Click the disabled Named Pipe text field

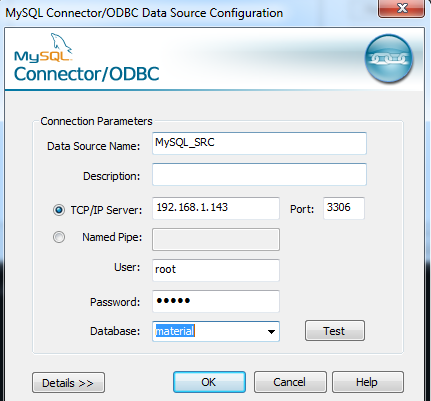coord(216,239)
